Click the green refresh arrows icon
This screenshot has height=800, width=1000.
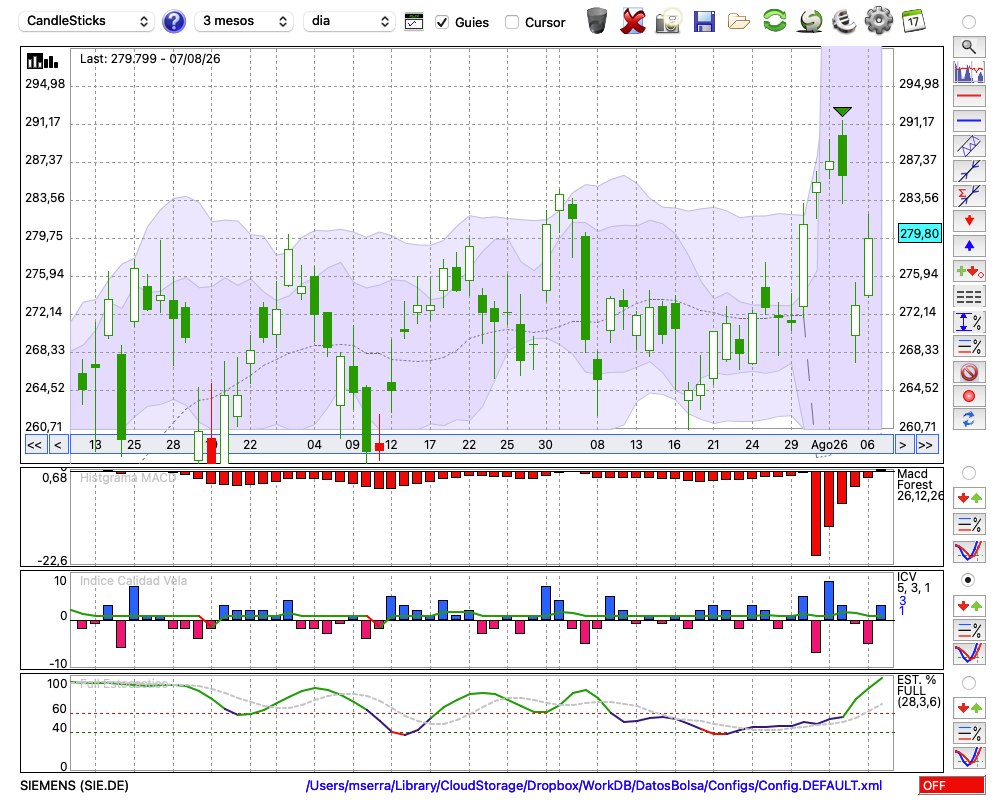[774, 20]
